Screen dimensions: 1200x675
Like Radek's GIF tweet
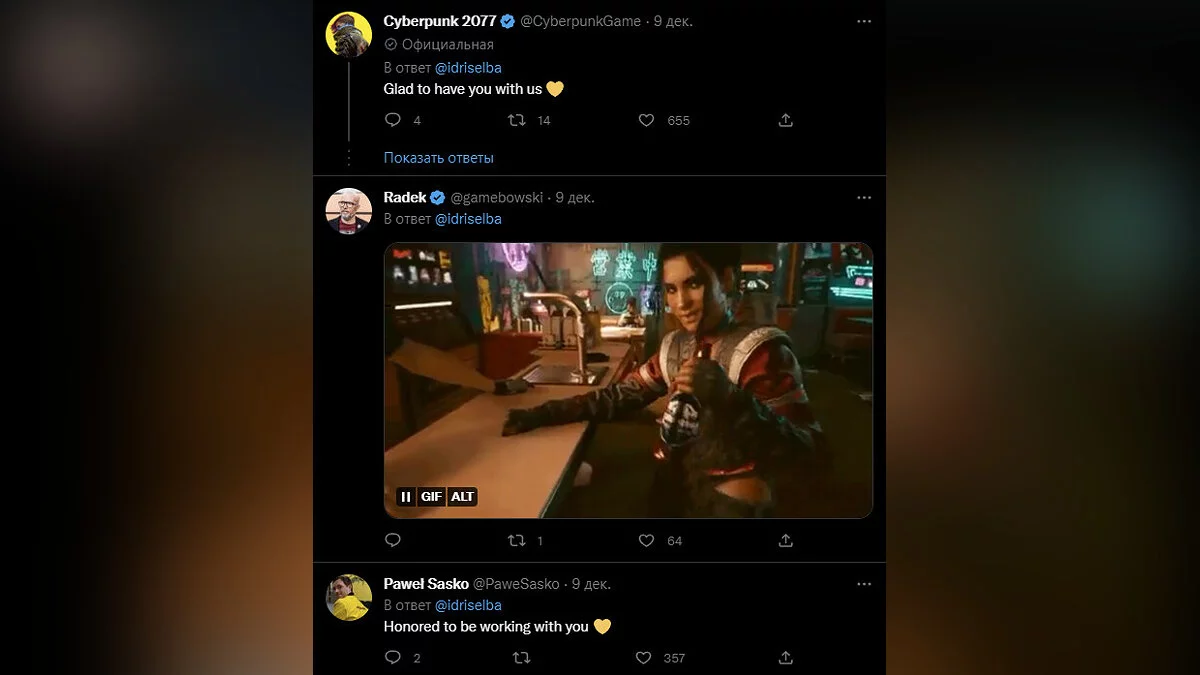coord(647,540)
